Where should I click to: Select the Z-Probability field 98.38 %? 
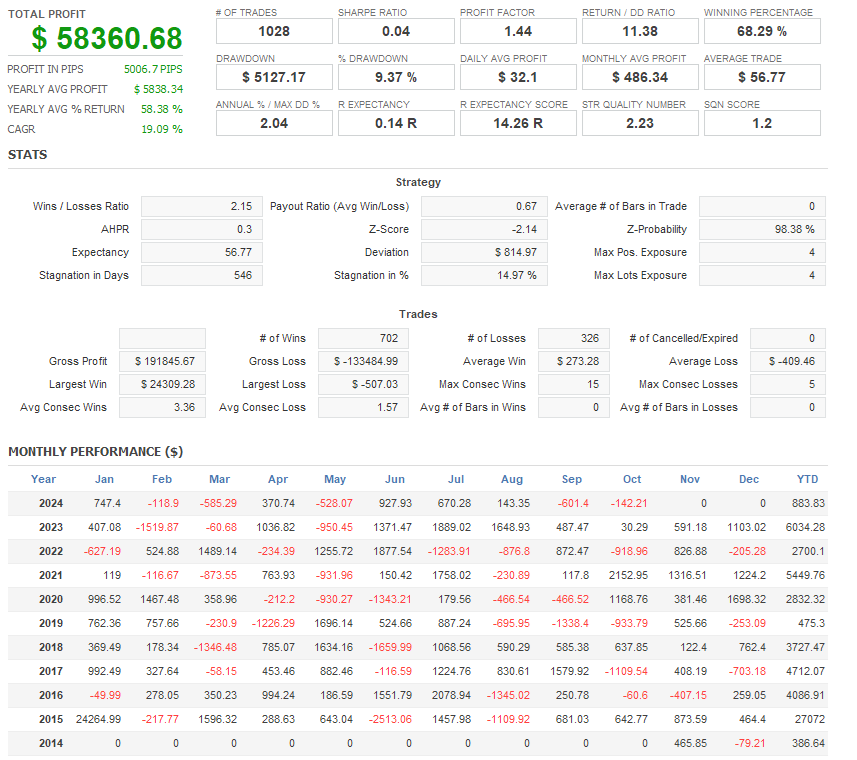click(x=762, y=229)
